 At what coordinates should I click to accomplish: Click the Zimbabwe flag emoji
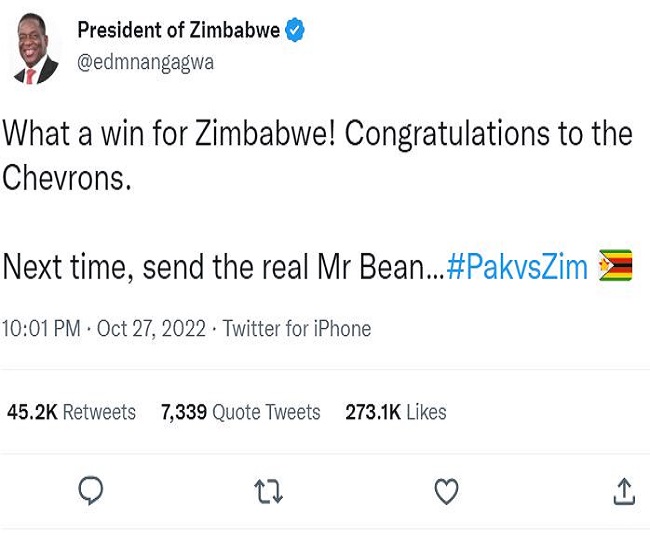tap(615, 266)
